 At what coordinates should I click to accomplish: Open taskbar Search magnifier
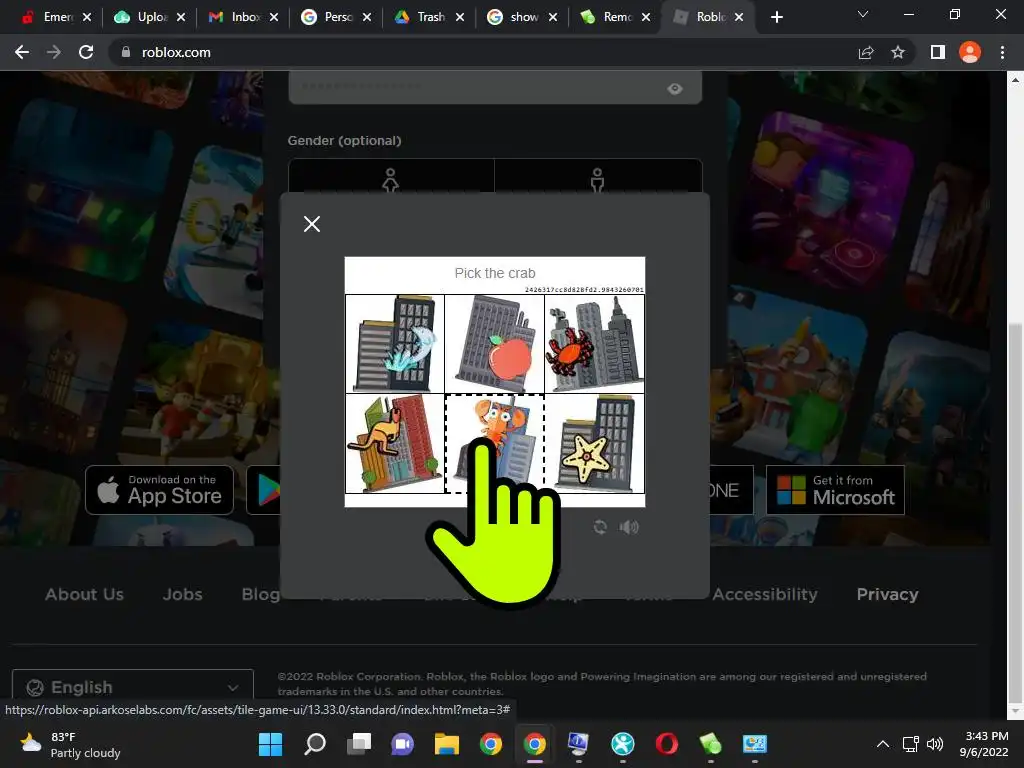(315, 744)
